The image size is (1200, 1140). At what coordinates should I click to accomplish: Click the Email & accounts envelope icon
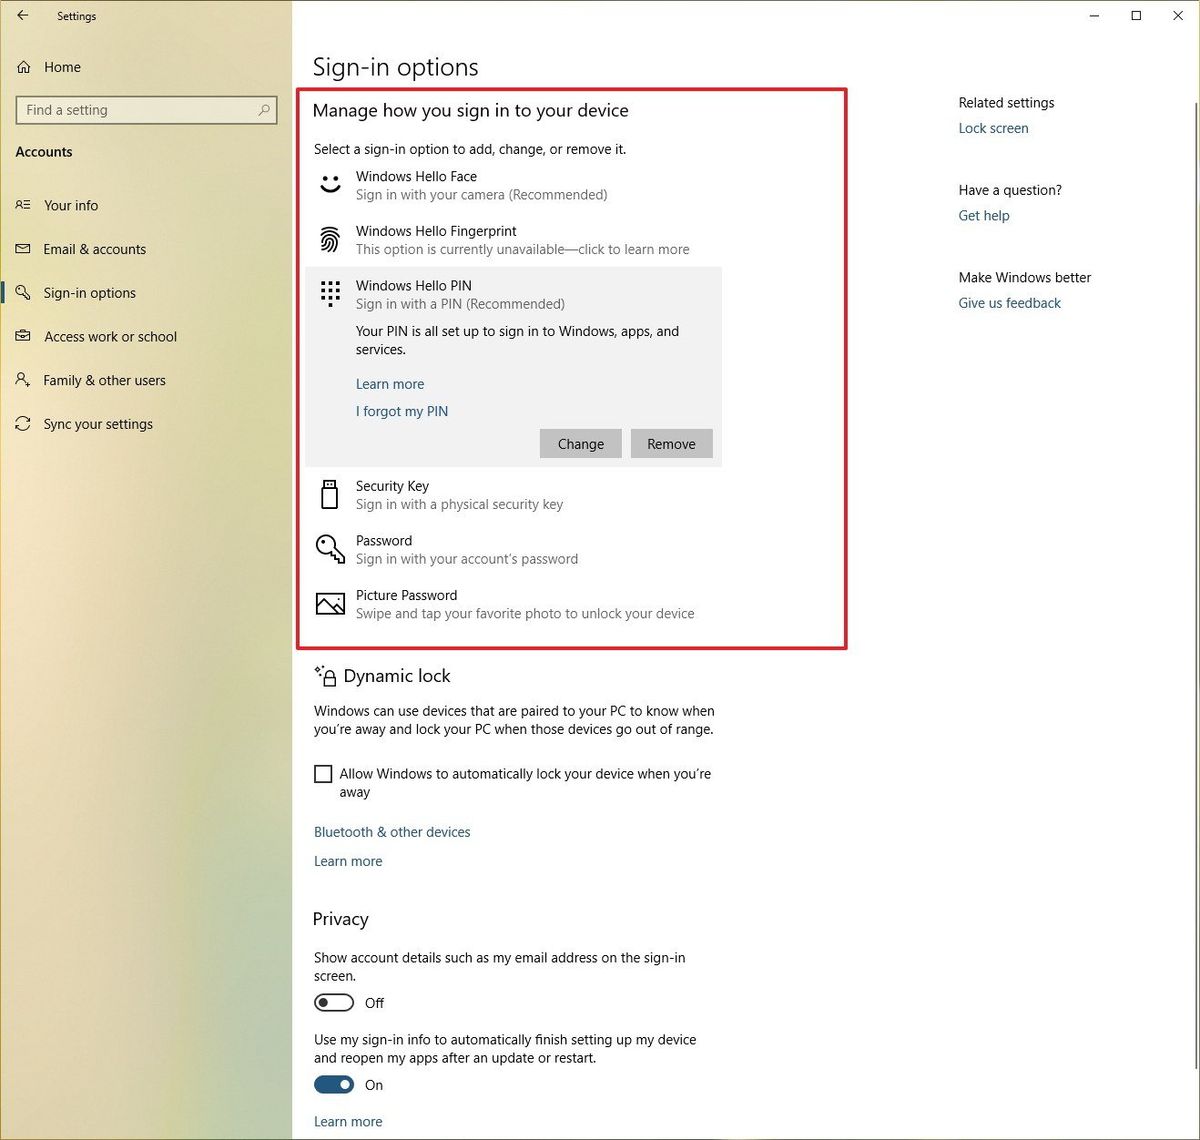click(x=24, y=249)
